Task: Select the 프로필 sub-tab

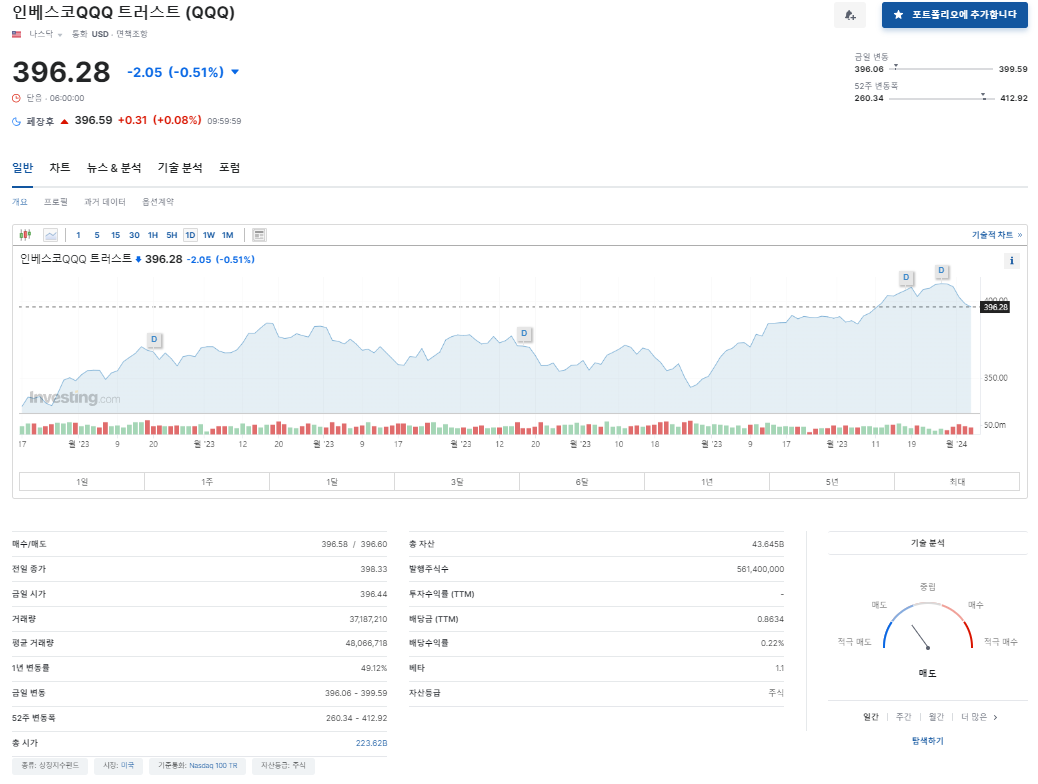Action: click(56, 201)
